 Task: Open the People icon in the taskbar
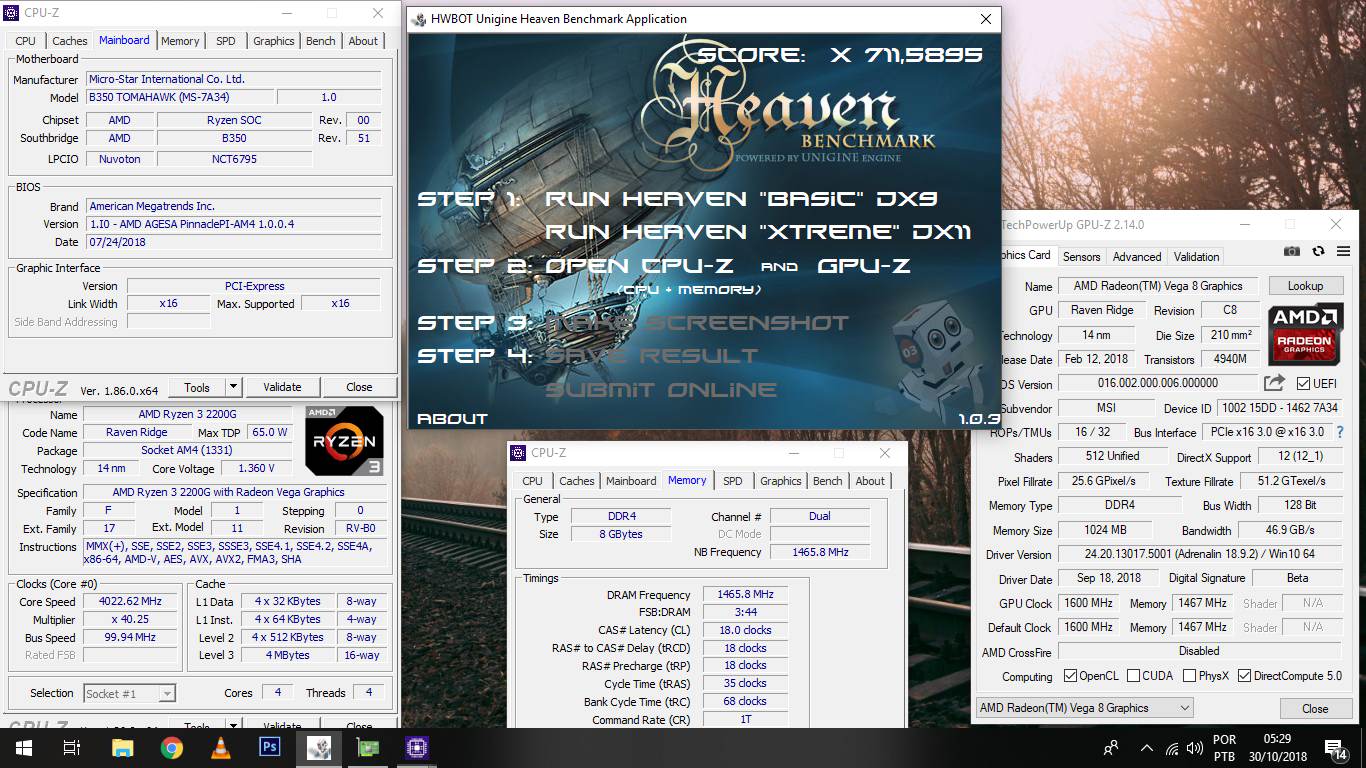1111,747
